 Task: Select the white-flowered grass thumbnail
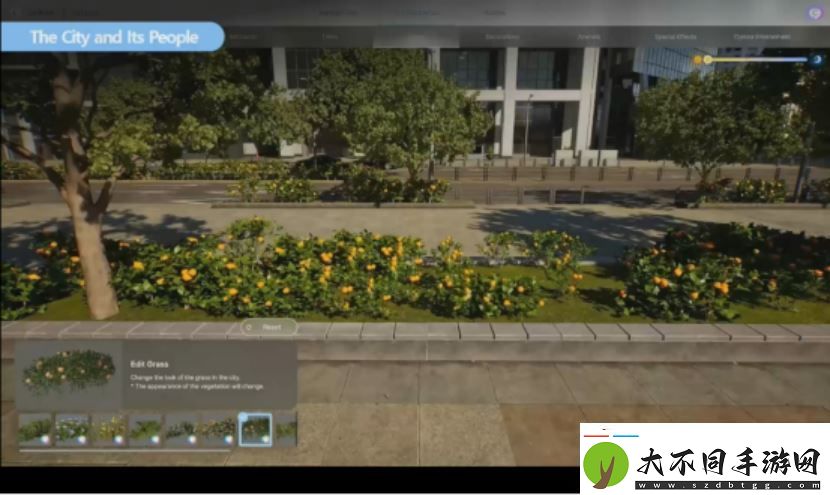coord(73,429)
